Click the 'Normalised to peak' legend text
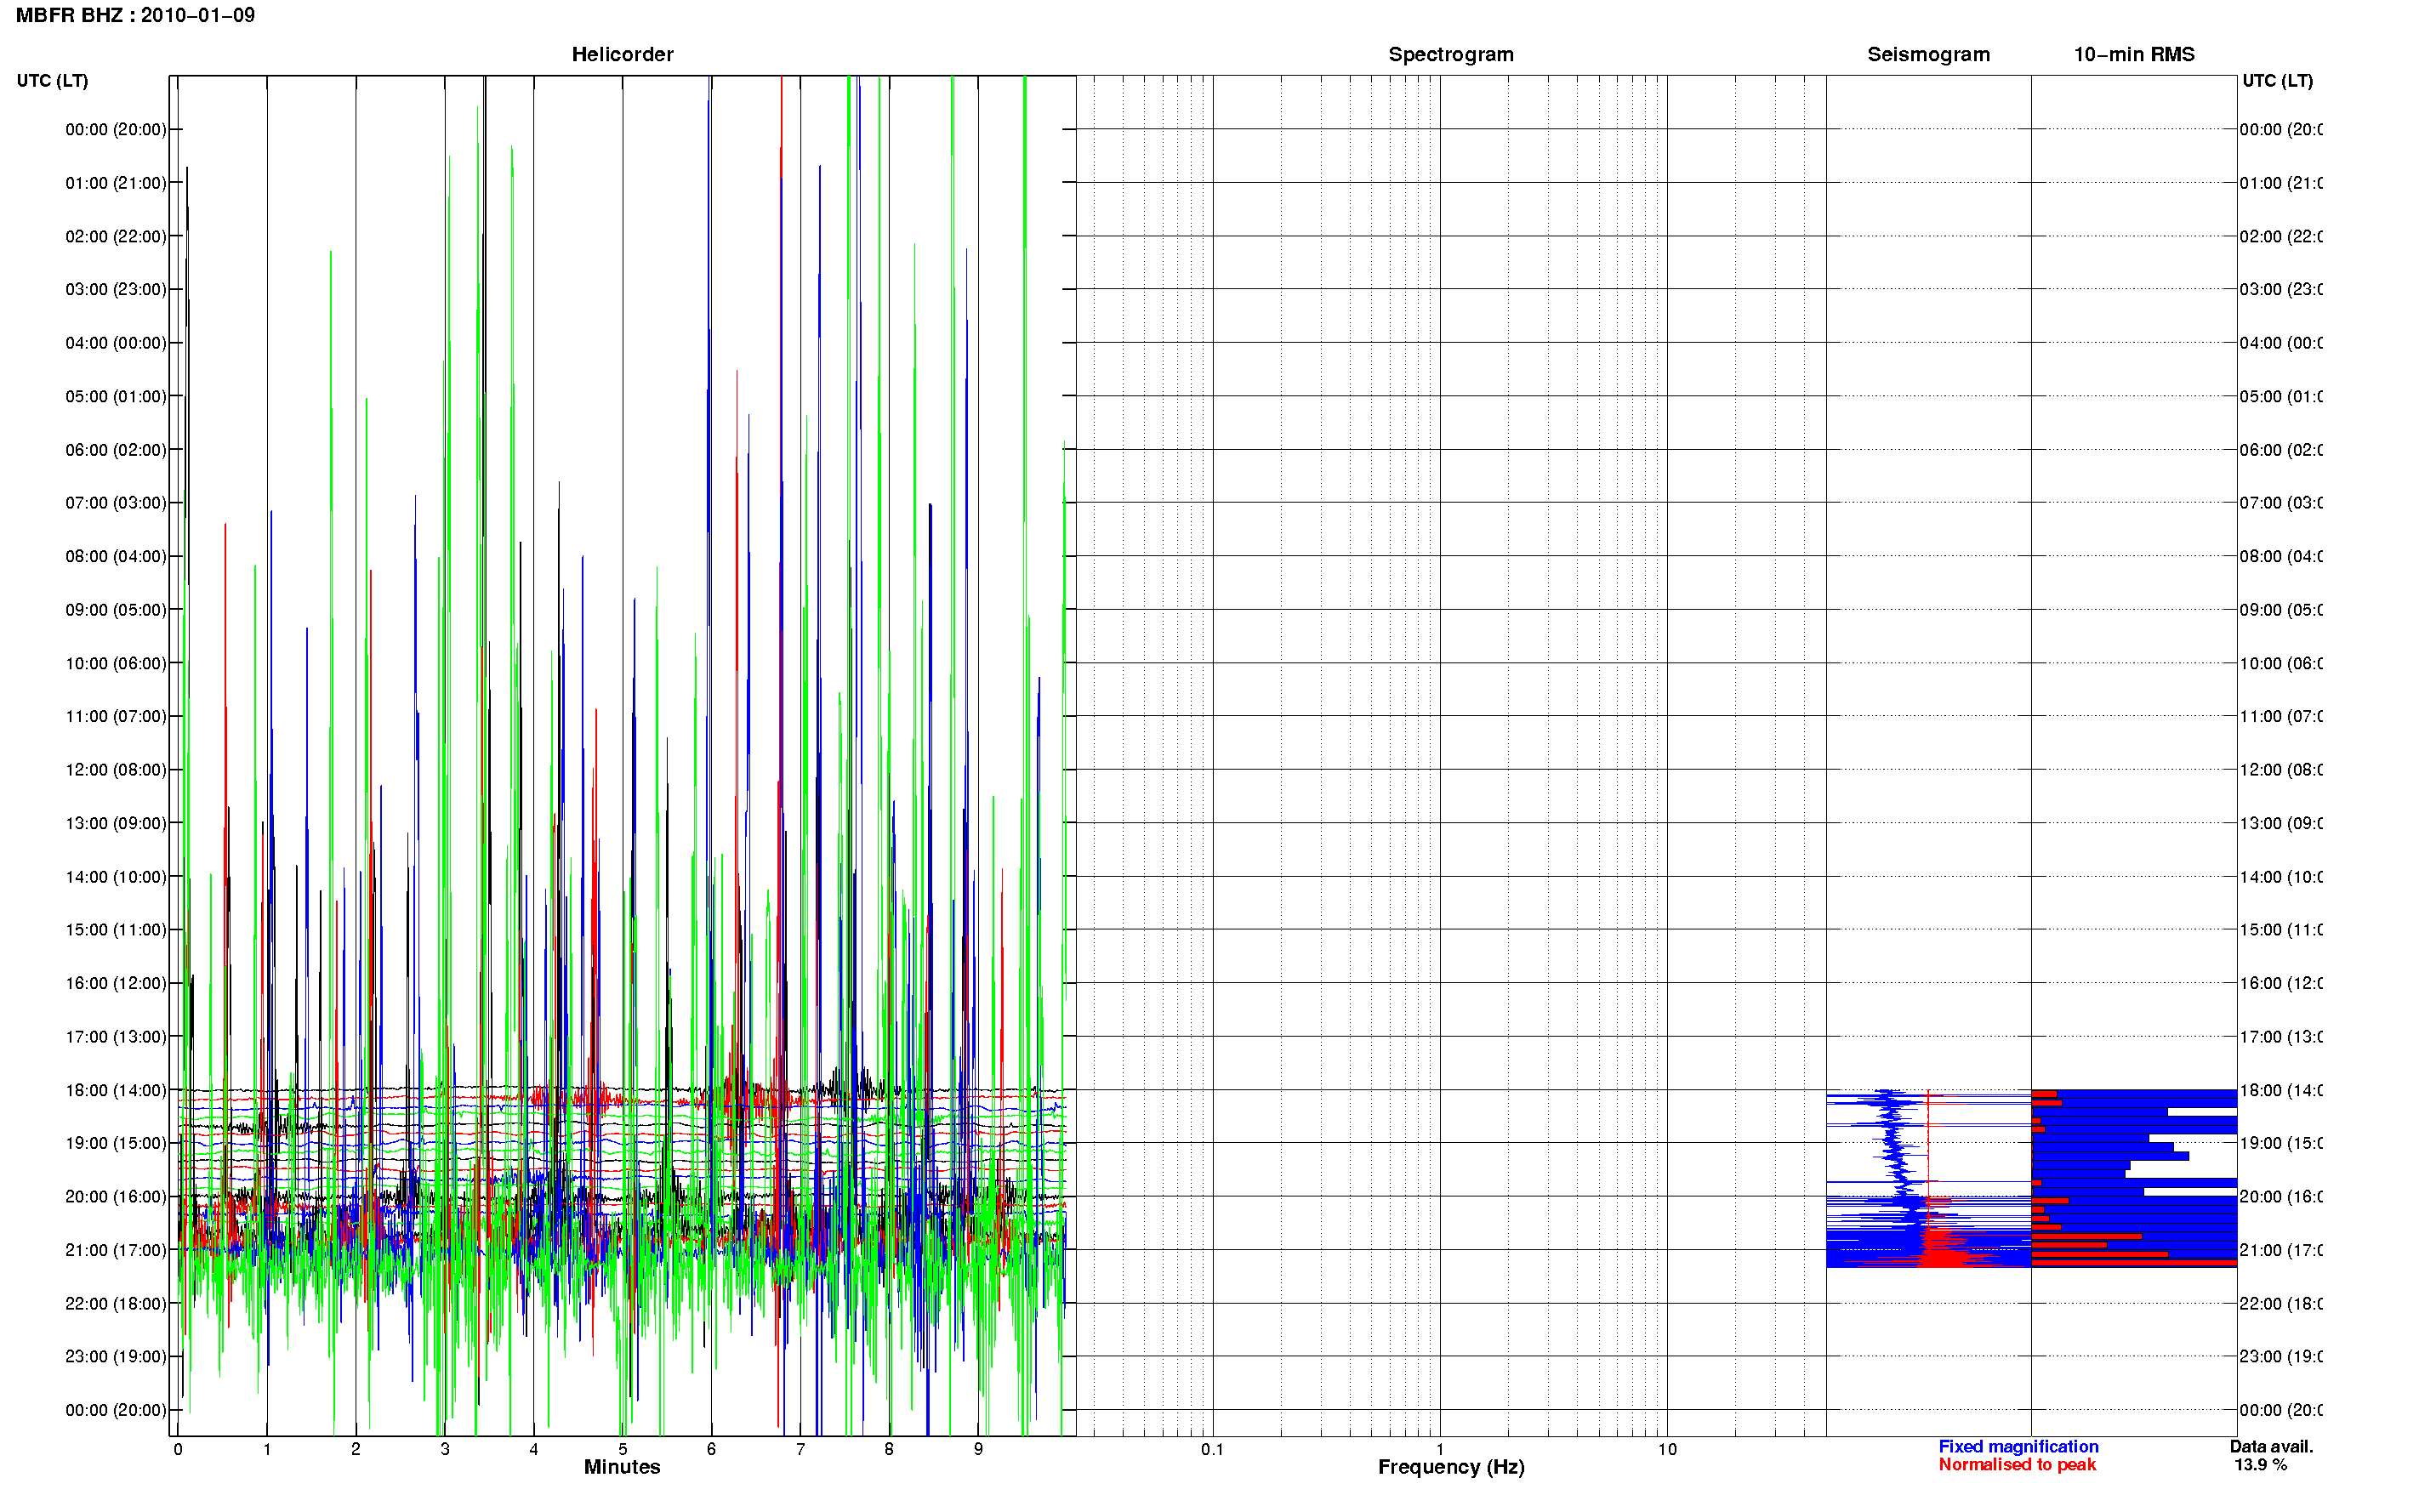 tap(2017, 1465)
